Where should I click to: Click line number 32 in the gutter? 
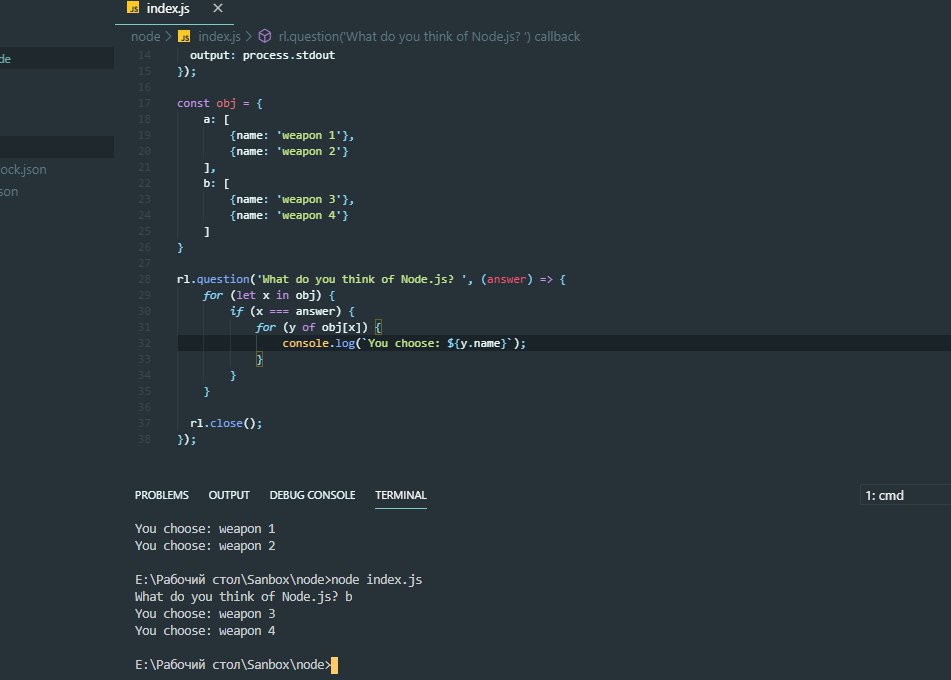[144, 343]
